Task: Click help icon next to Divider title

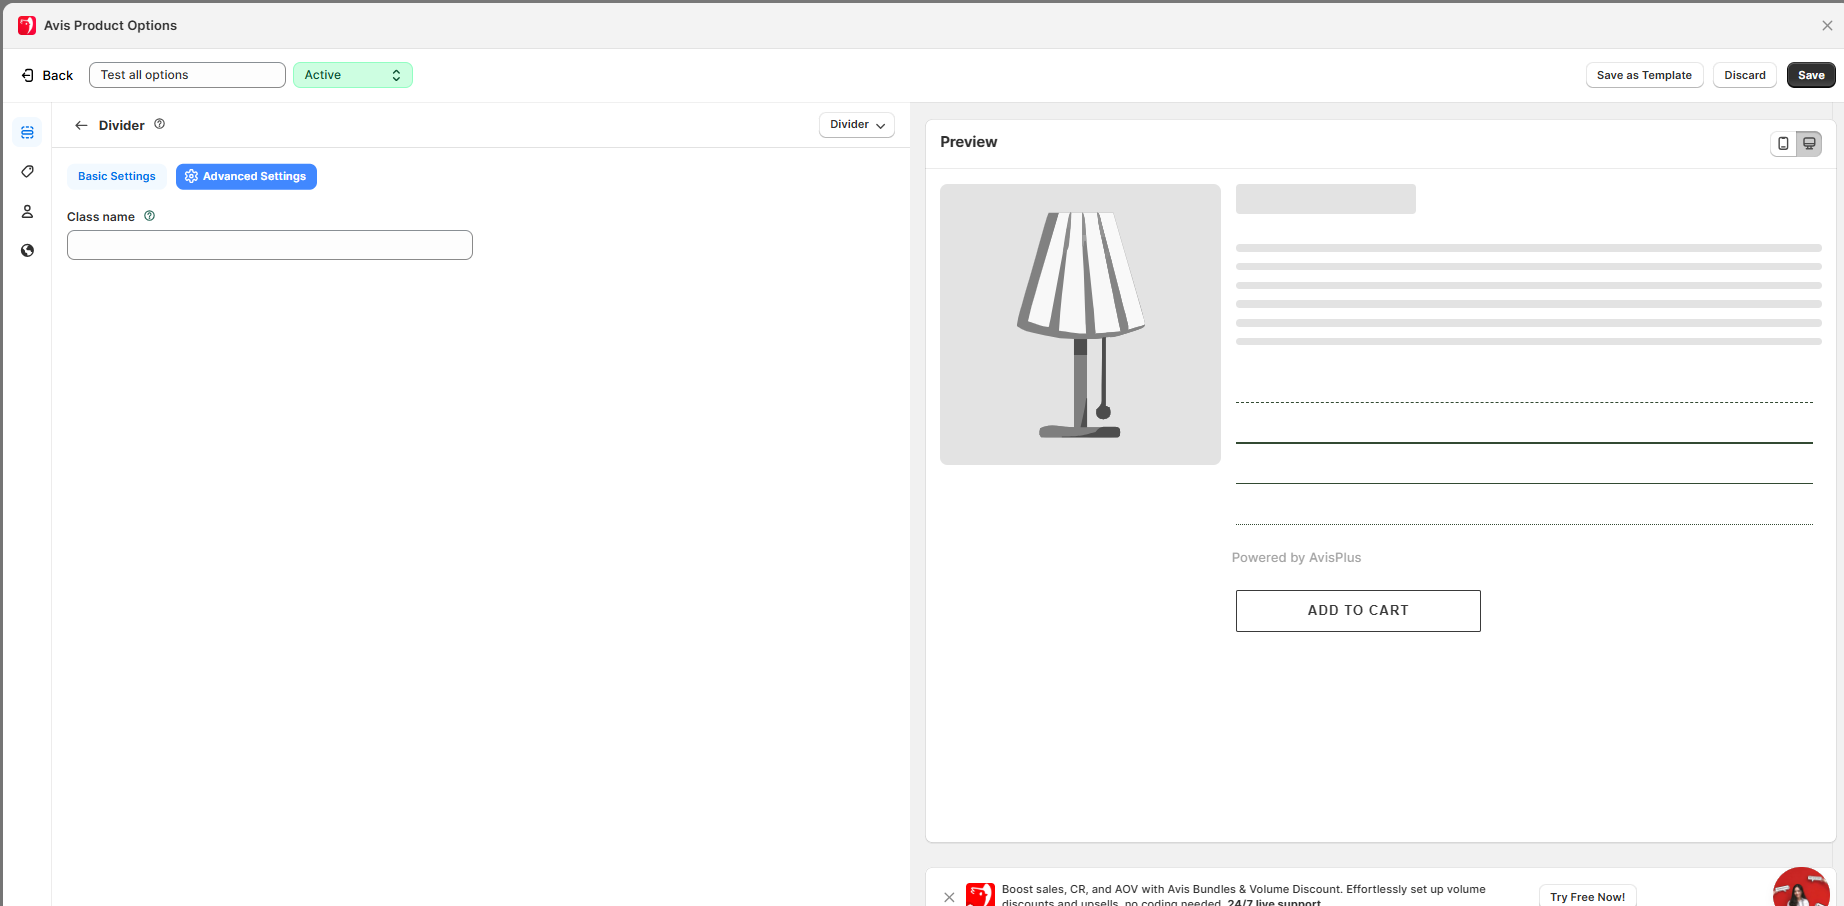Action: coord(159,124)
